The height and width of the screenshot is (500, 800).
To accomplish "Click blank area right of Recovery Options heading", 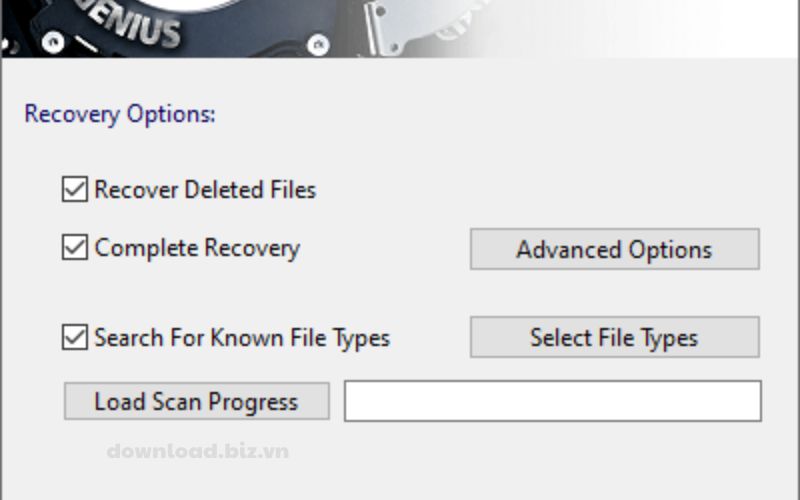I will pyautogui.click(x=500, y=114).
